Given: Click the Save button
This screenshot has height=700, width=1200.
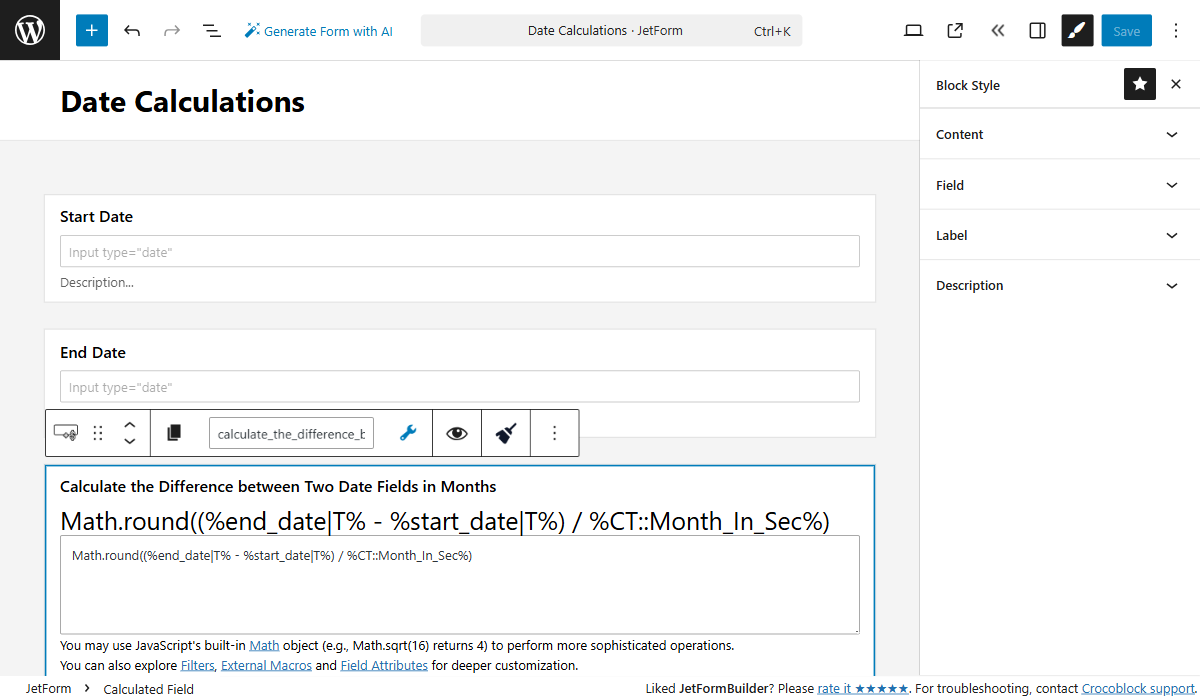Looking at the screenshot, I should coord(1126,30).
